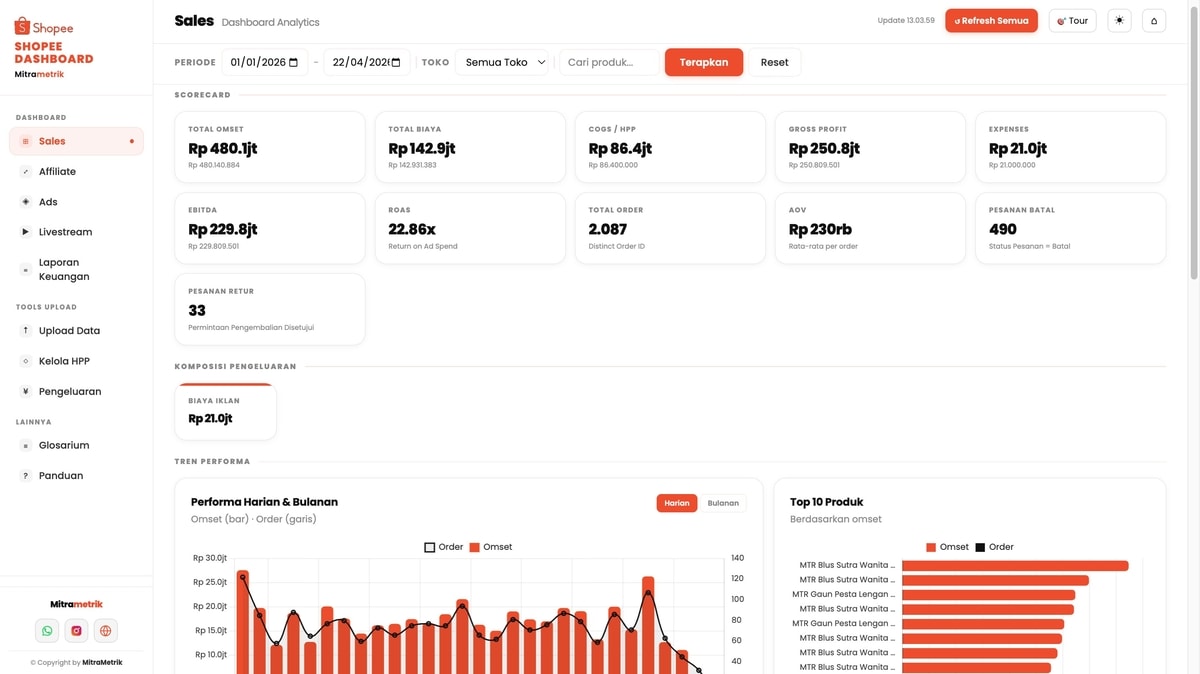Click the Upload Data arrow icon
Image resolution: width=1200 pixels, height=674 pixels.
point(26,331)
